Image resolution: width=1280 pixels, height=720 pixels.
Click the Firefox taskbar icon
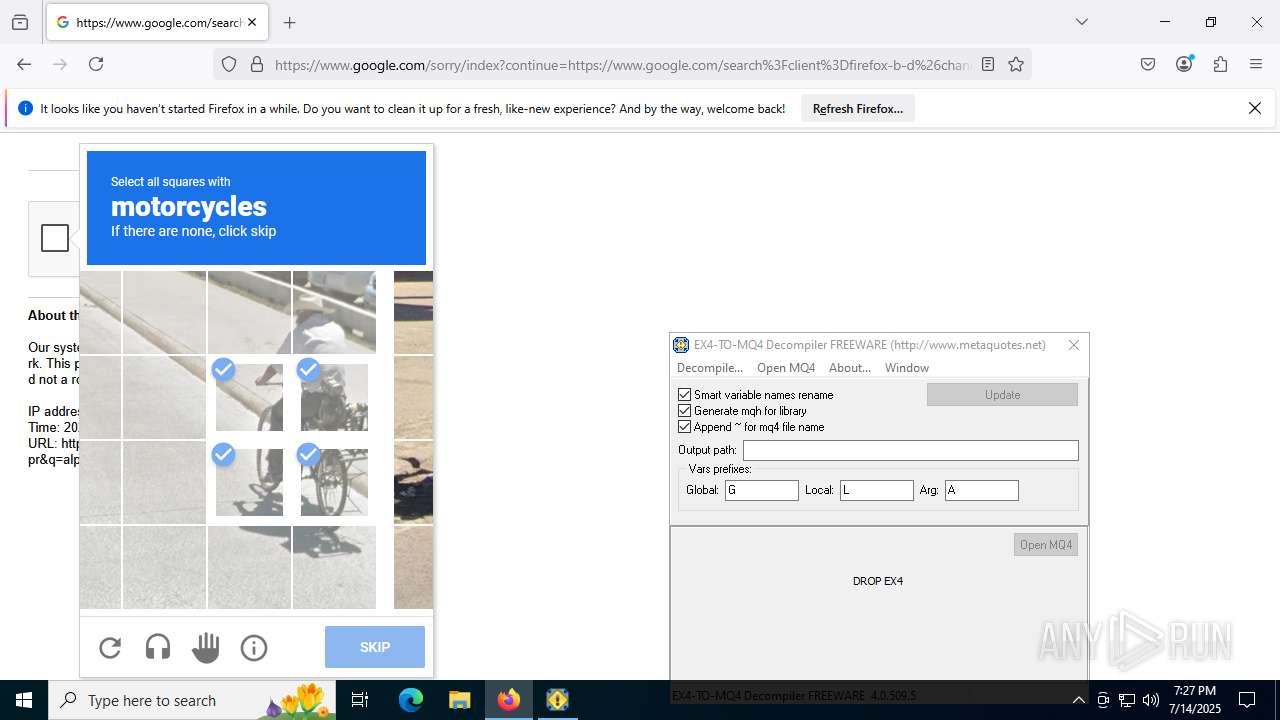click(509, 700)
